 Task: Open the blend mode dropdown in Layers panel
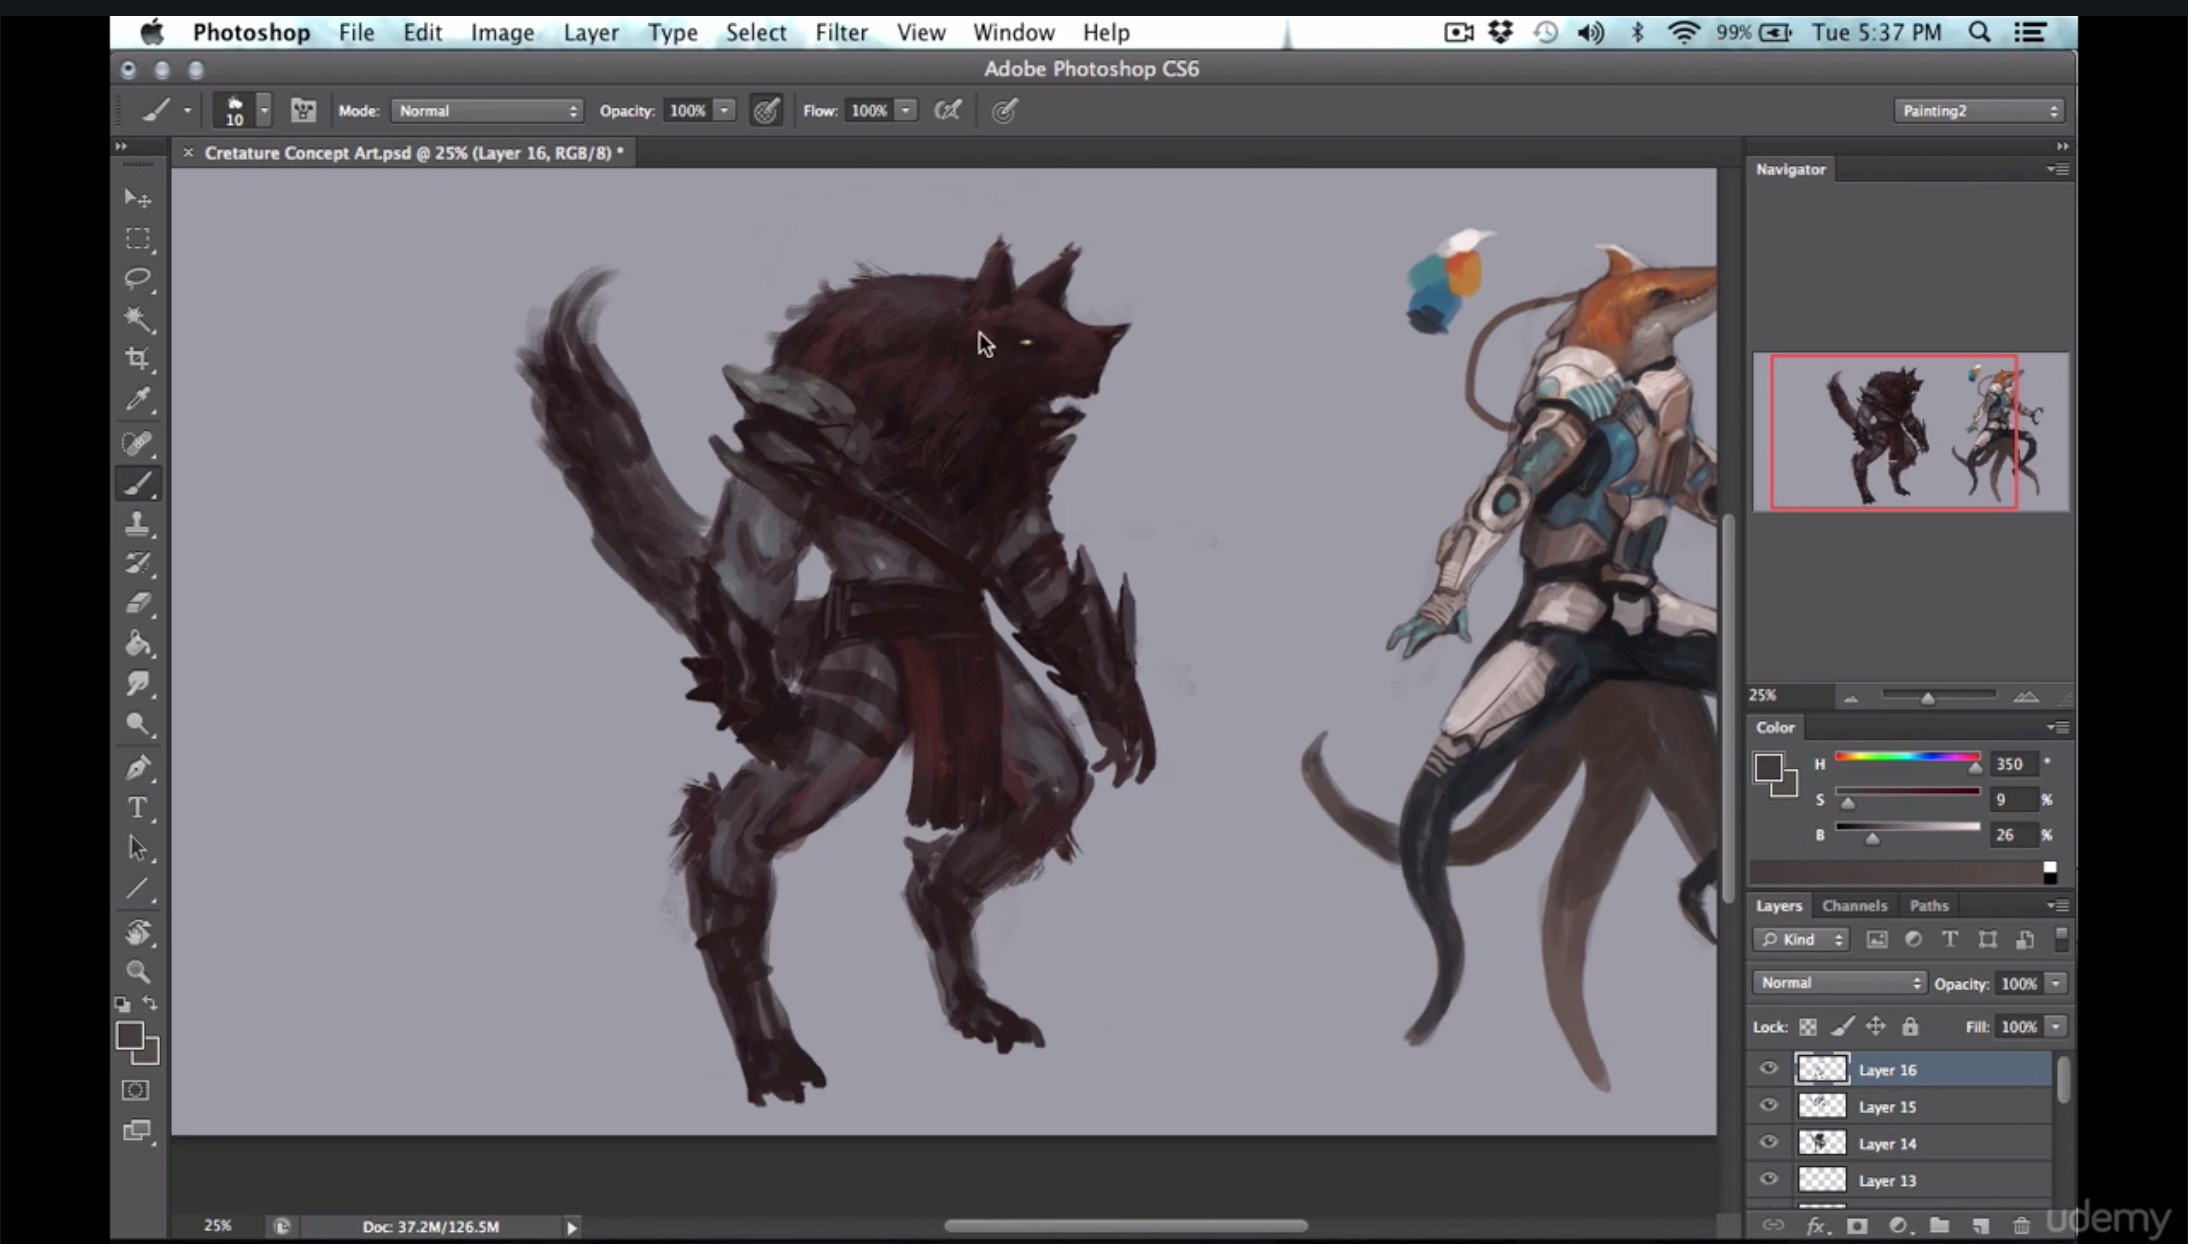click(x=1836, y=982)
